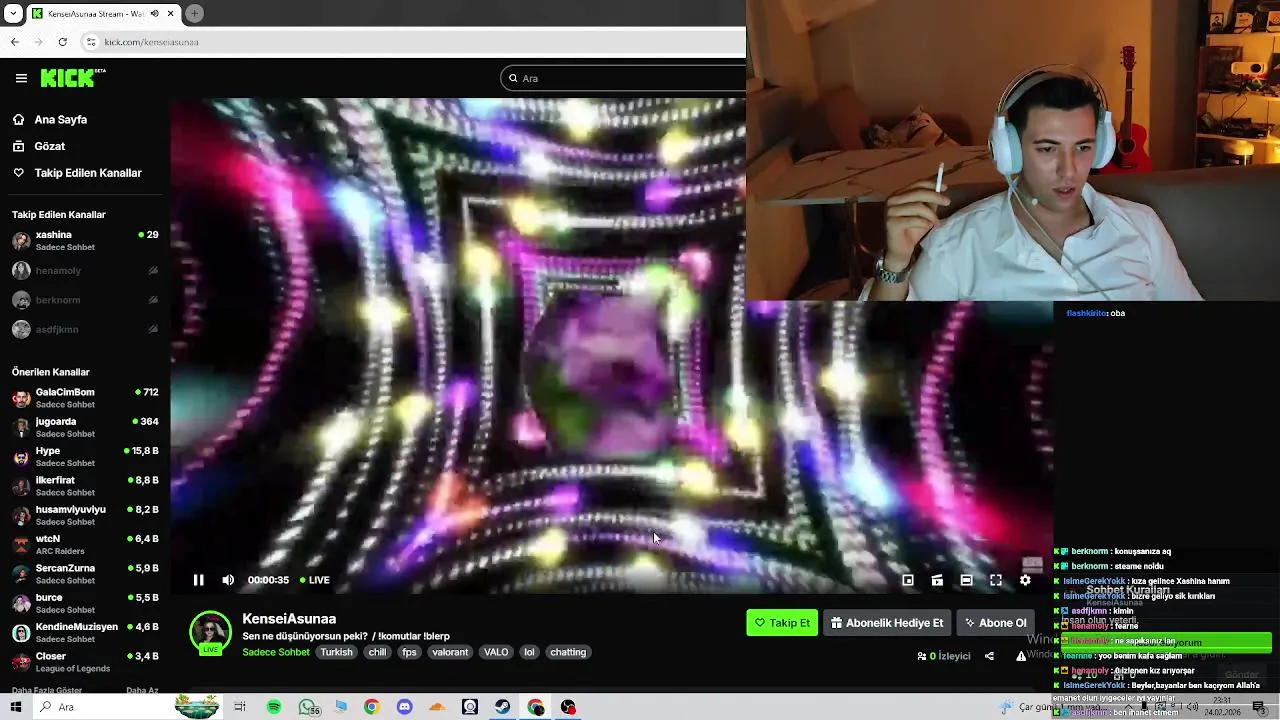This screenshot has height=720, width=1280.
Task: Select the chill tag
Action: [377, 652]
